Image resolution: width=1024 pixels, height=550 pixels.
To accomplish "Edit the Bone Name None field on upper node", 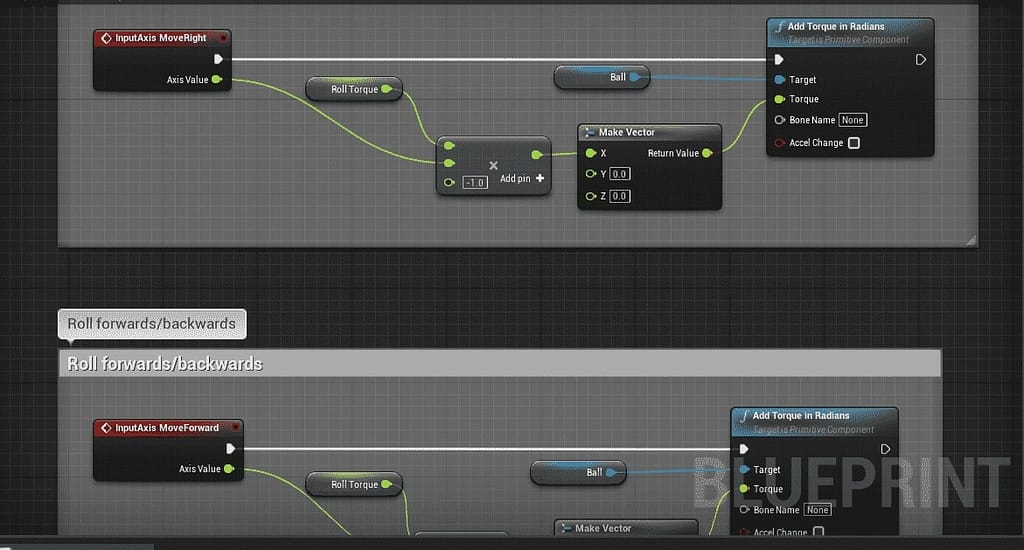I will pos(853,120).
